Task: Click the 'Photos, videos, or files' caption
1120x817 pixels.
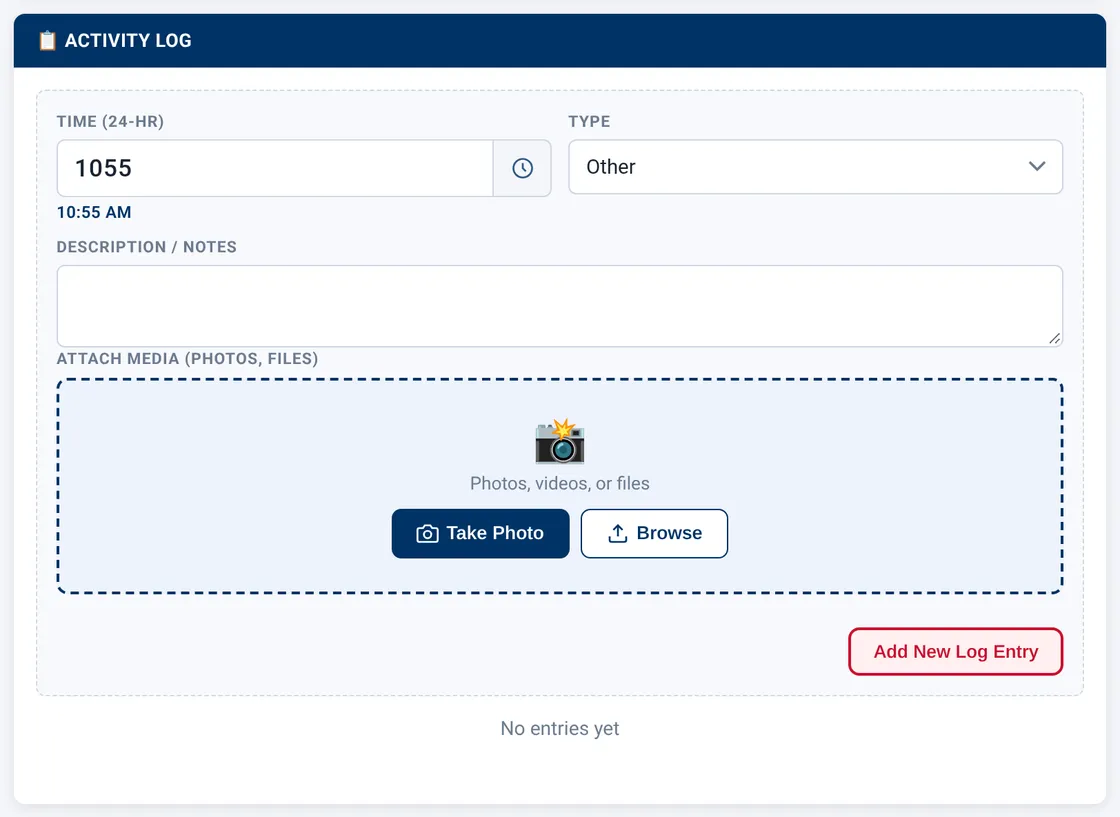Action: coord(559,483)
